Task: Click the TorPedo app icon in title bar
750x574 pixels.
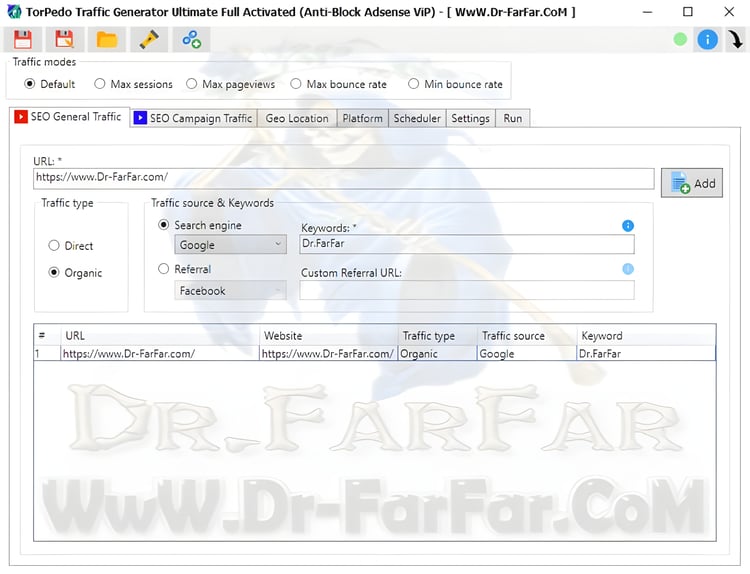Action: [x=14, y=11]
